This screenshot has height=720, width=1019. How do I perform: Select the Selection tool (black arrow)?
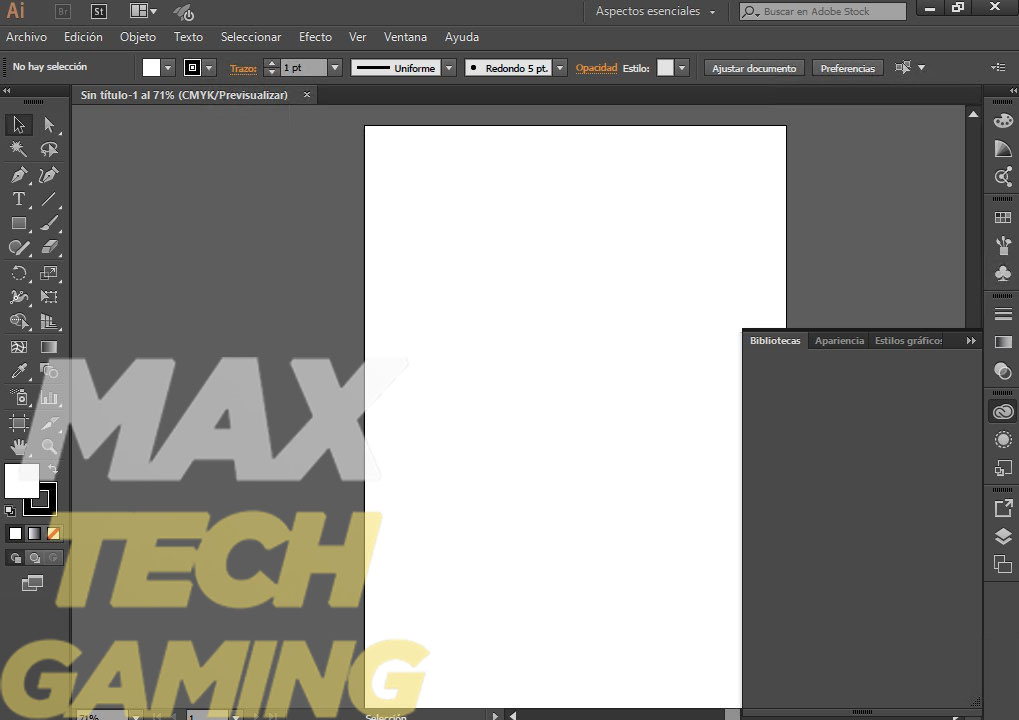tap(18, 124)
